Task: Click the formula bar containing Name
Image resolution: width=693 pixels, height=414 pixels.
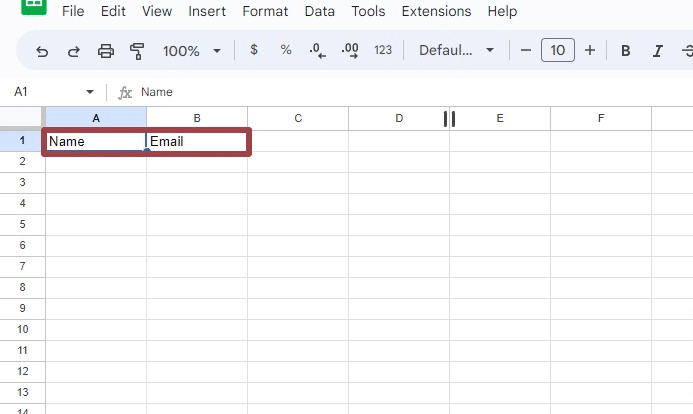Action: pos(415,92)
